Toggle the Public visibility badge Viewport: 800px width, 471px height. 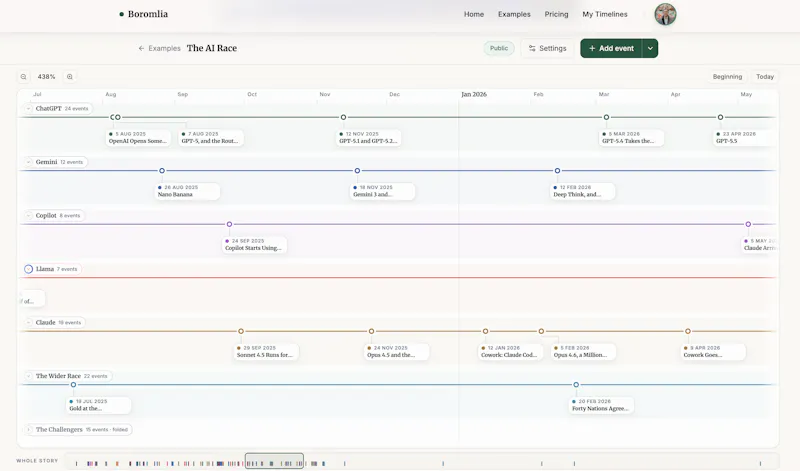pyautogui.click(x=498, y=48)
